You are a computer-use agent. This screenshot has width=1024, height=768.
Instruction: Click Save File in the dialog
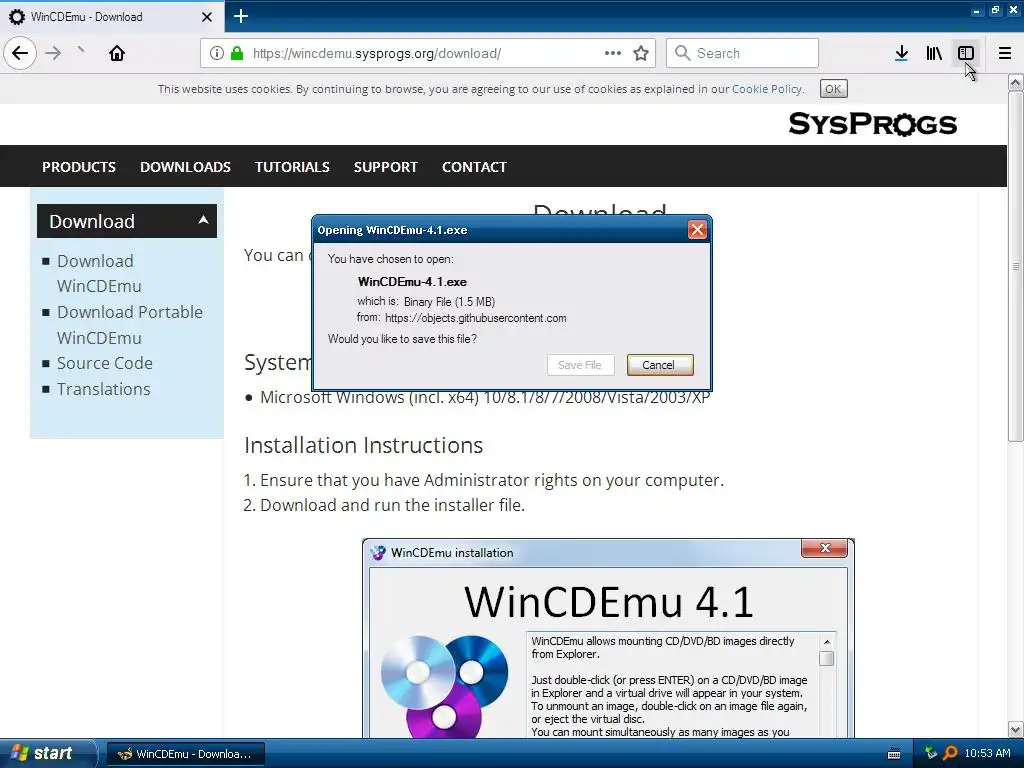tap(580, 365)
